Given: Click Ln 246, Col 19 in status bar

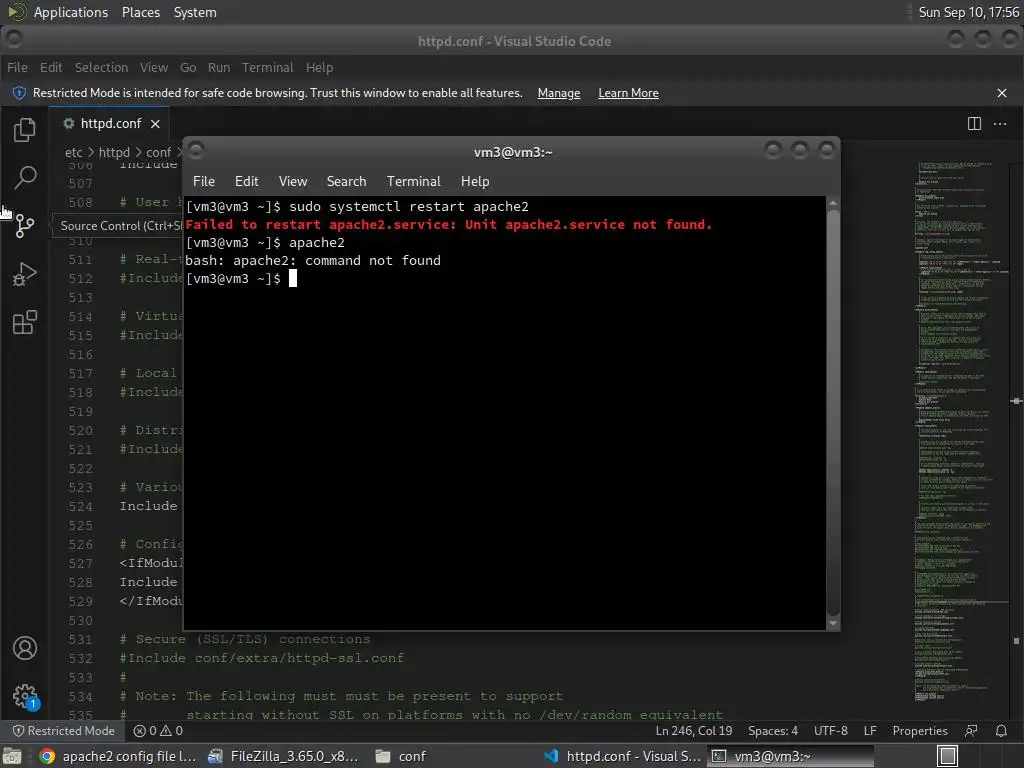Looking at the screenshot, I should [x=694, y=731].
